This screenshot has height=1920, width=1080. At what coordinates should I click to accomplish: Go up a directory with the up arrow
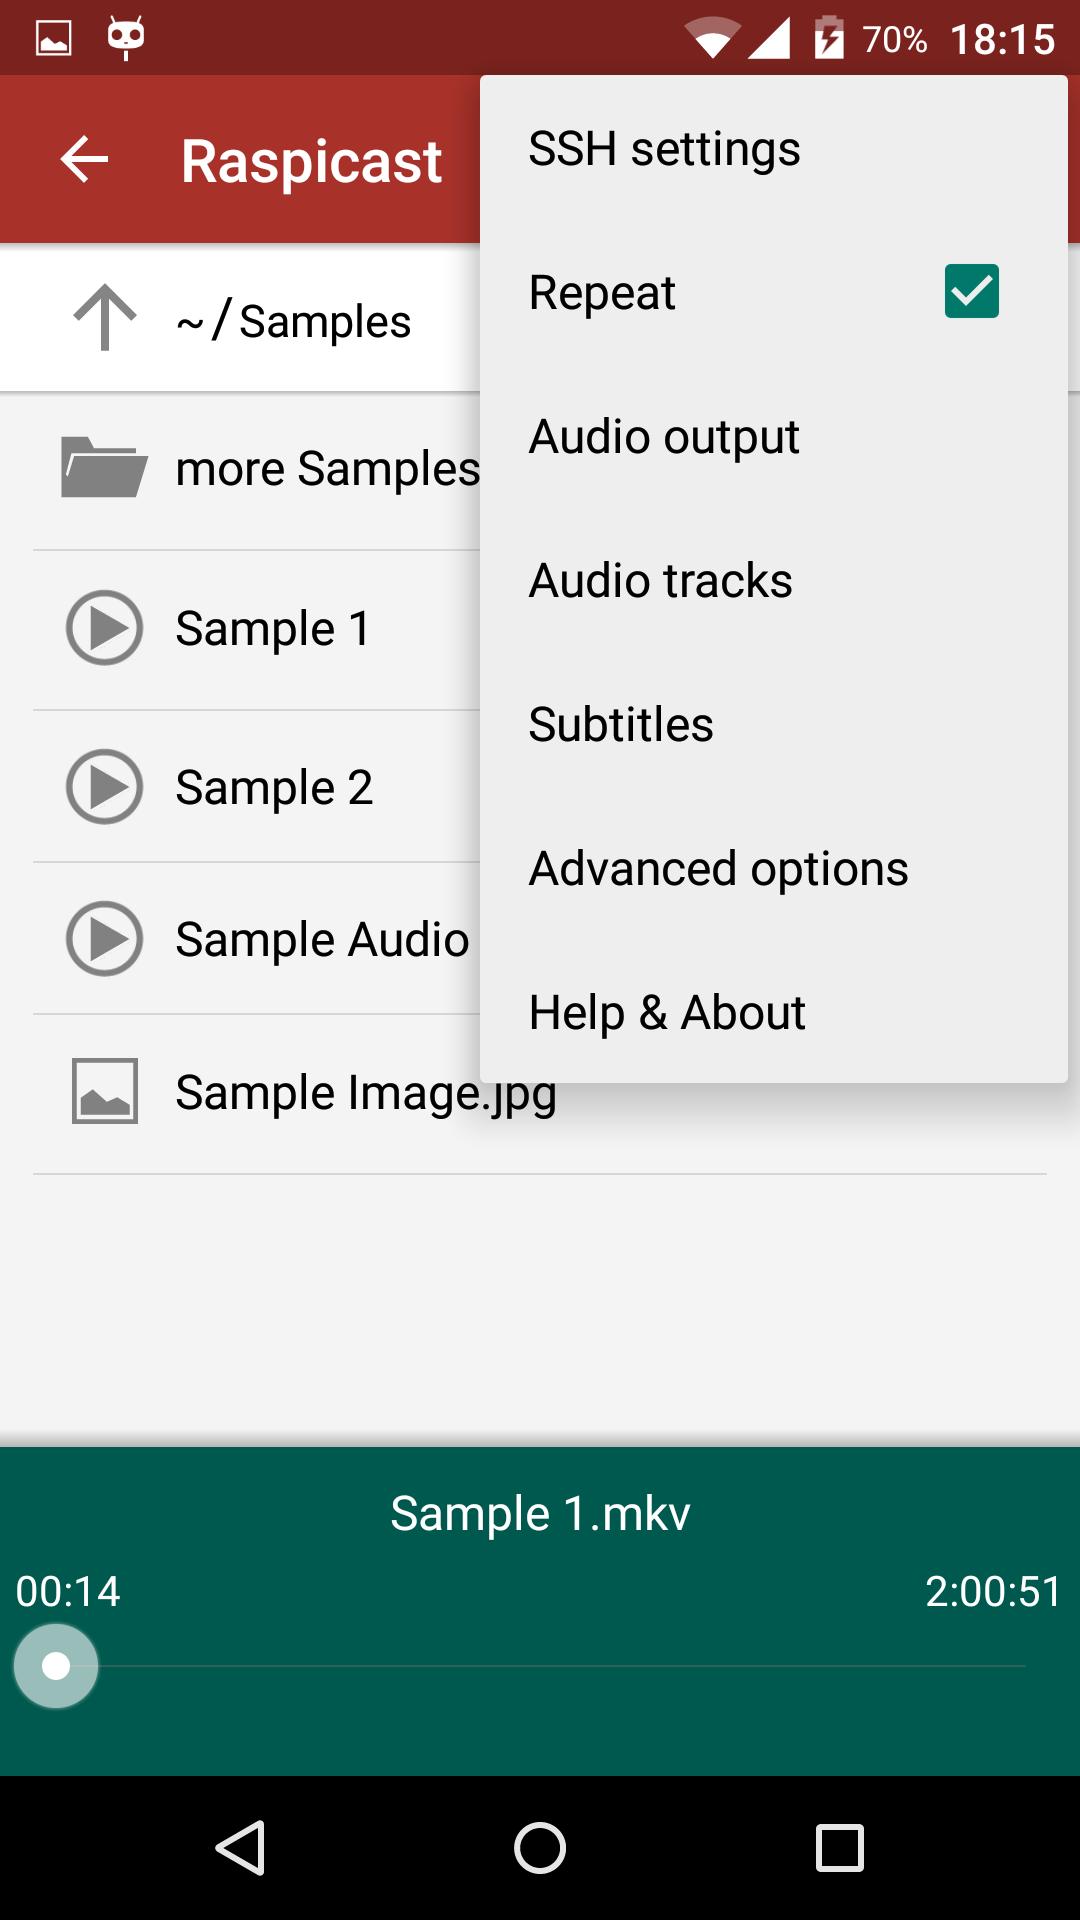point(104,318)
